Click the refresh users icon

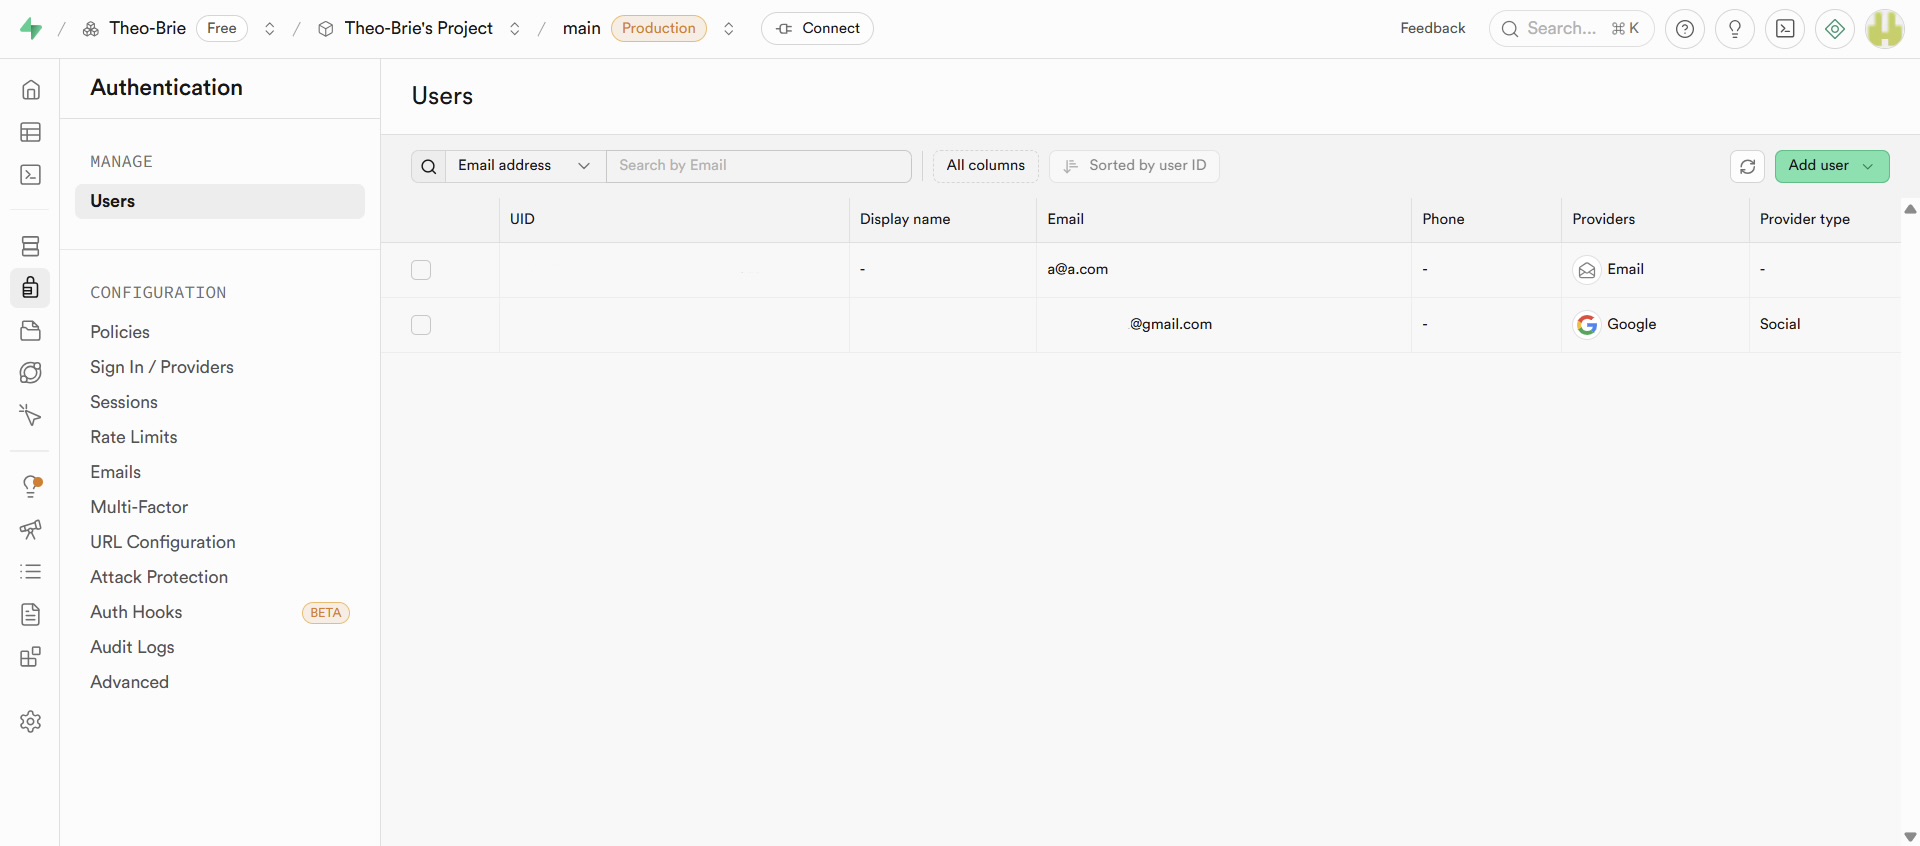pyautogui.click(x=1747, y=166)
